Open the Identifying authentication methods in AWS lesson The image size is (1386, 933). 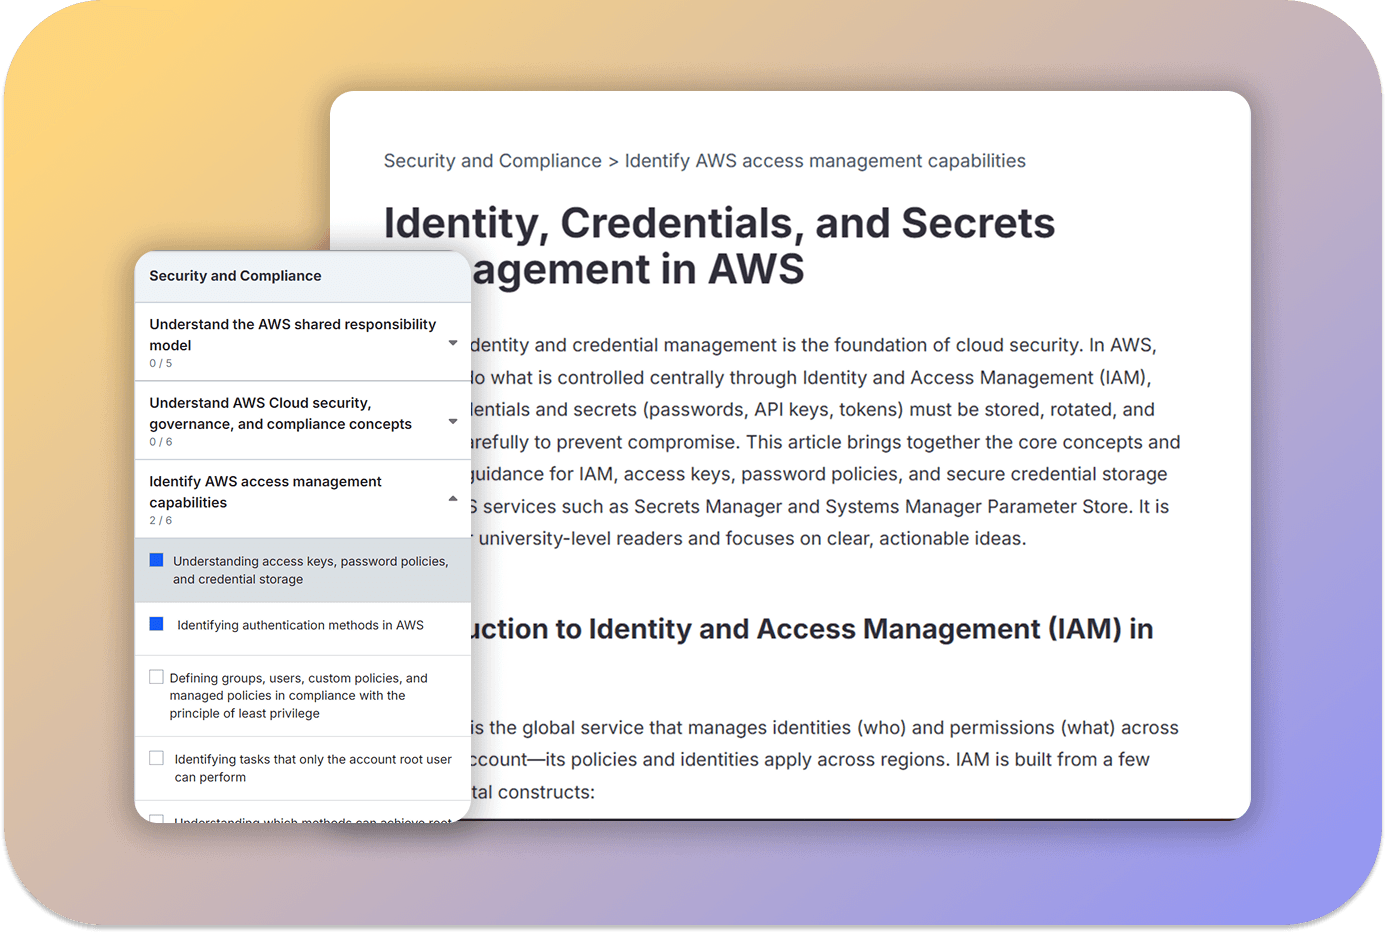300,625
